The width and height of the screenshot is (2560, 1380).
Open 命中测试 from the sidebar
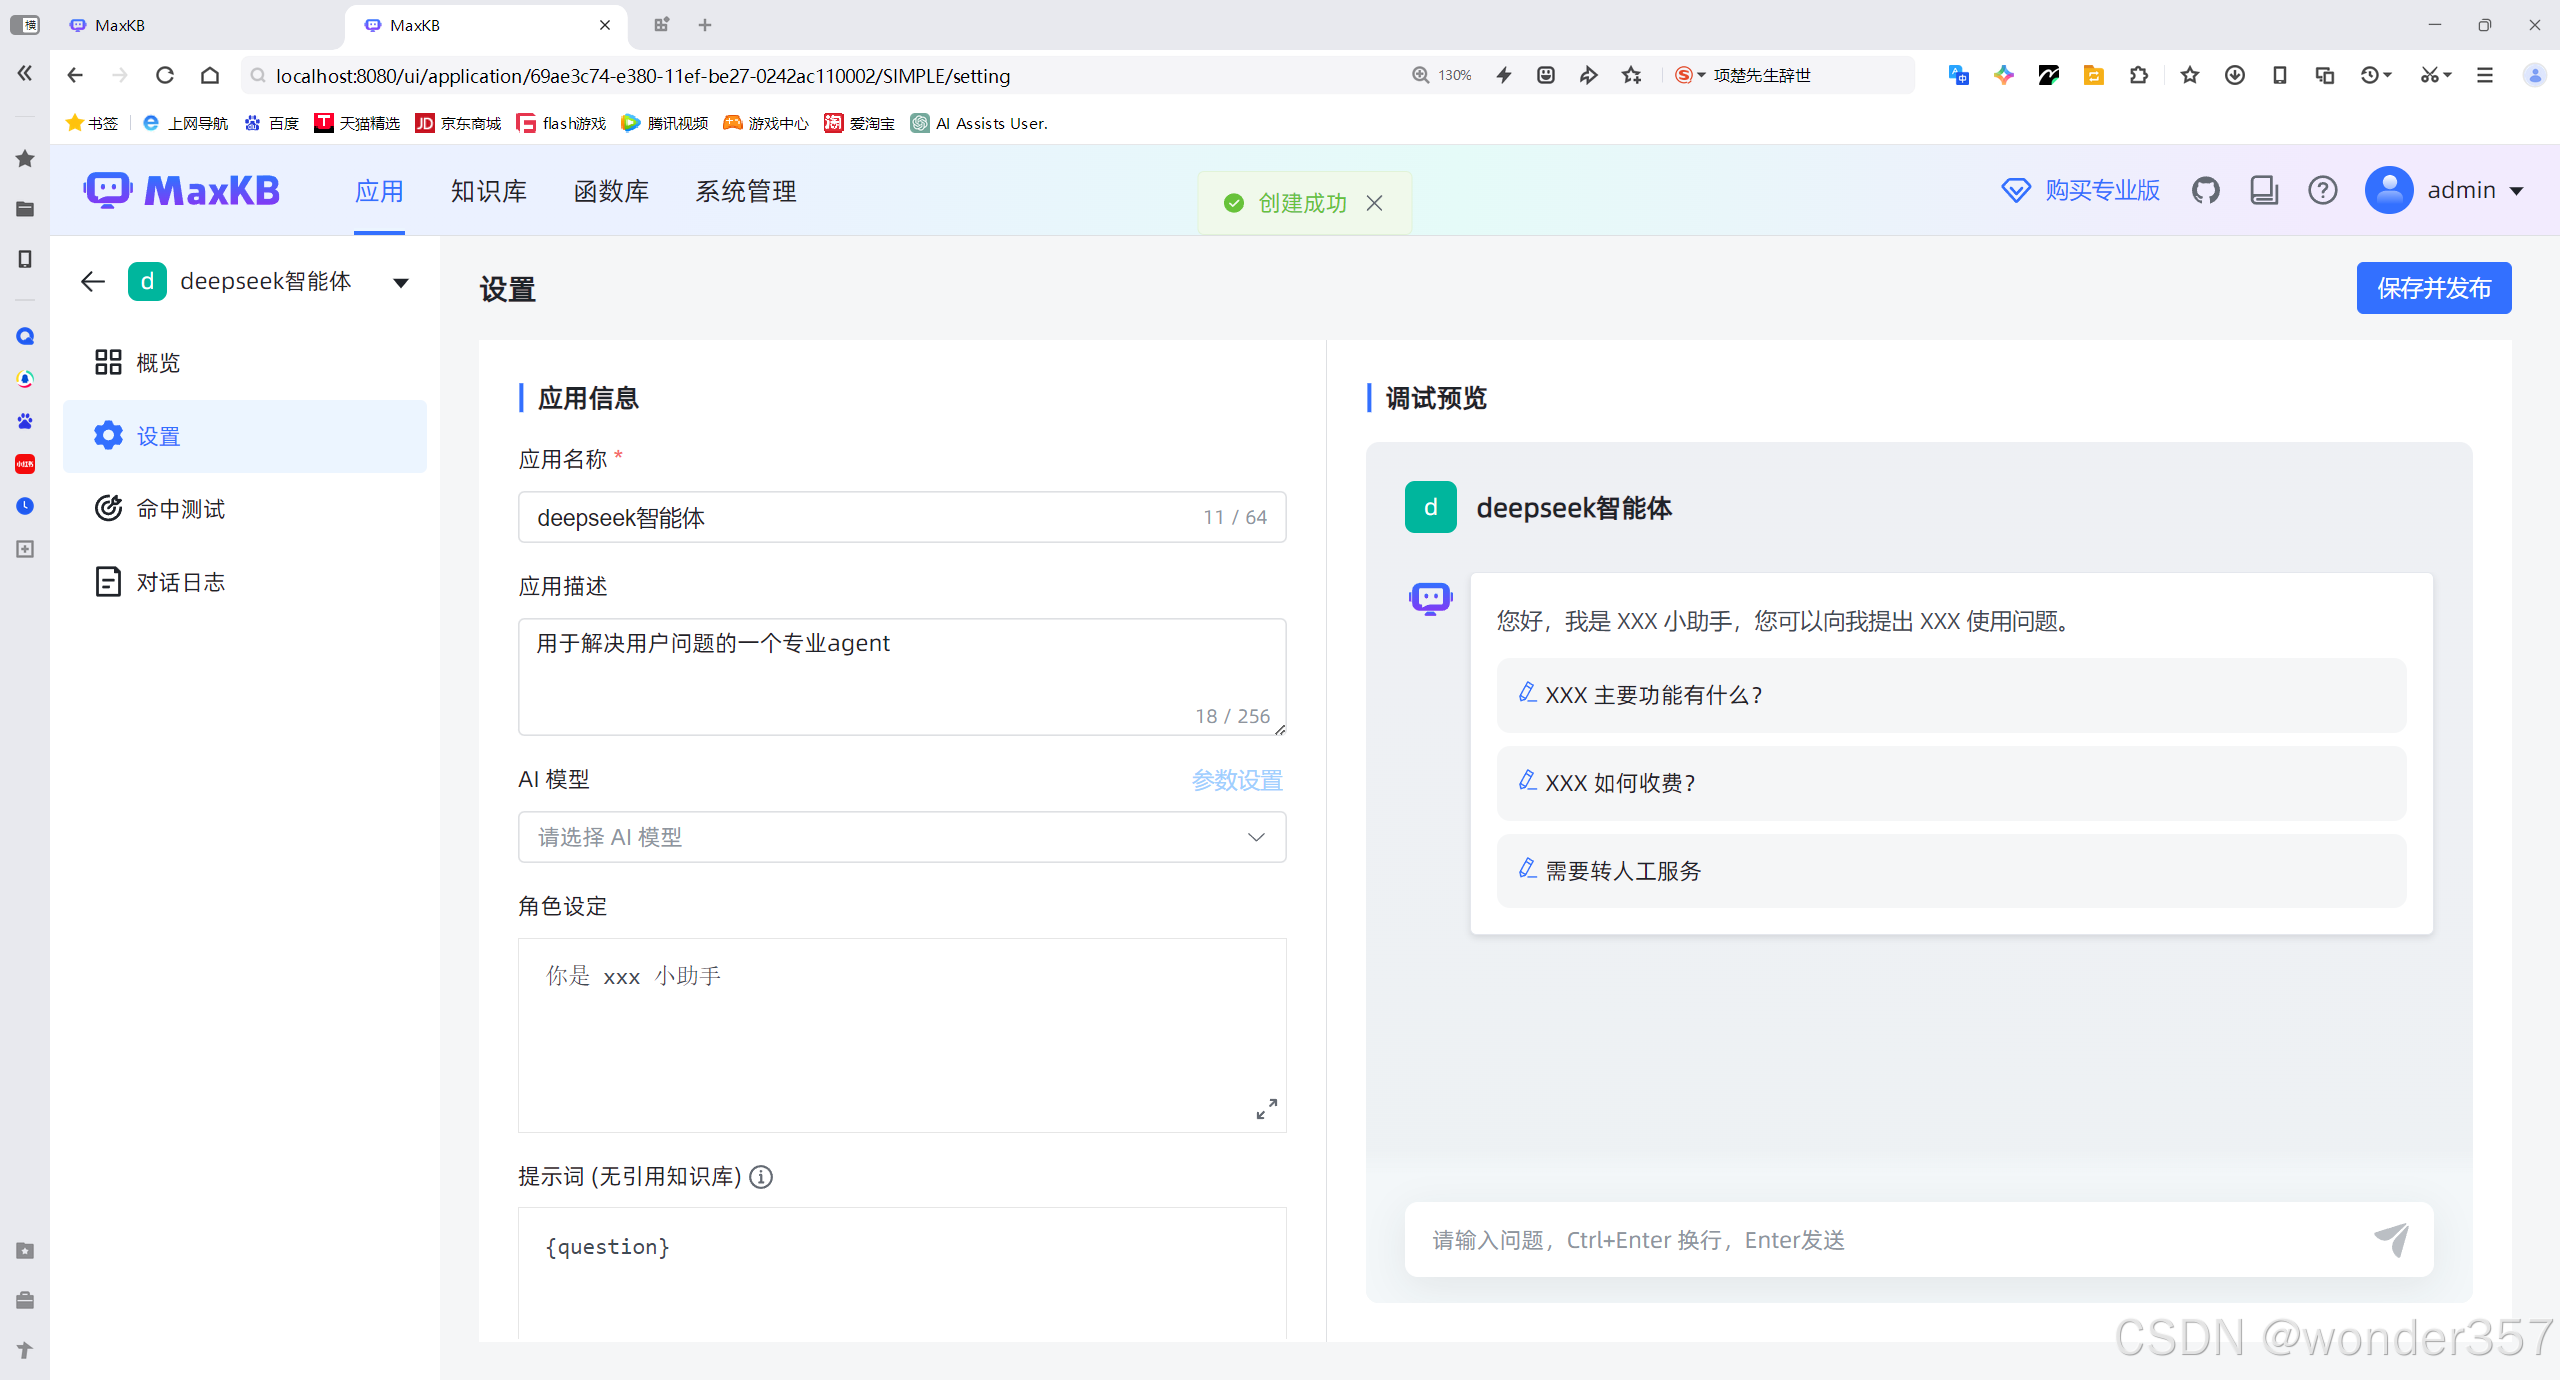pyautogui.click(x=181, y=508)
